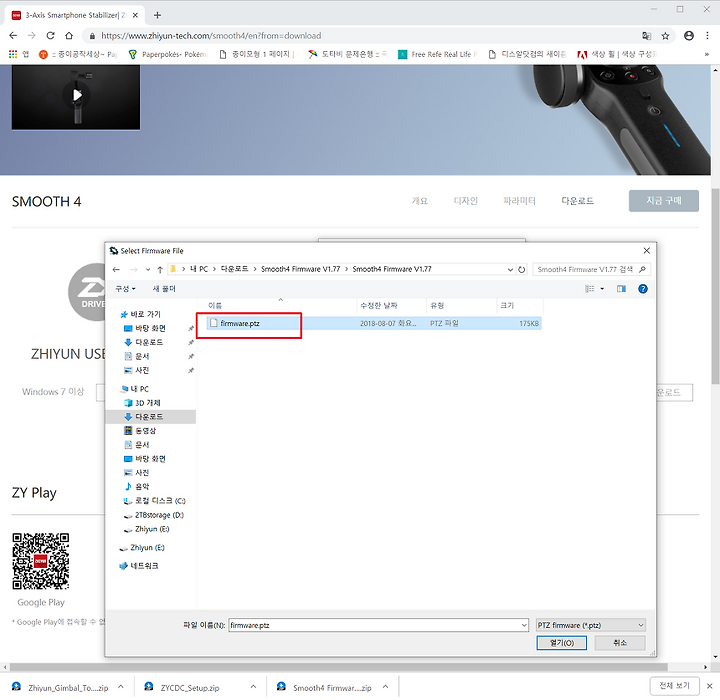Switch to the 다운로드 page tab
The image size is (720, 700).
577,201
